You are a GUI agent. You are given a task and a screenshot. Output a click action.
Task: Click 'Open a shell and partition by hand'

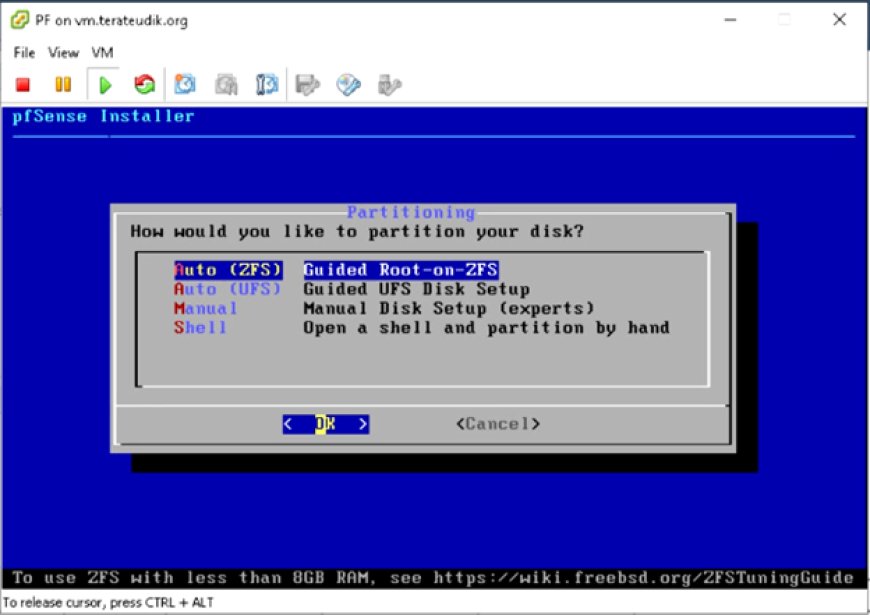(487, 327)
